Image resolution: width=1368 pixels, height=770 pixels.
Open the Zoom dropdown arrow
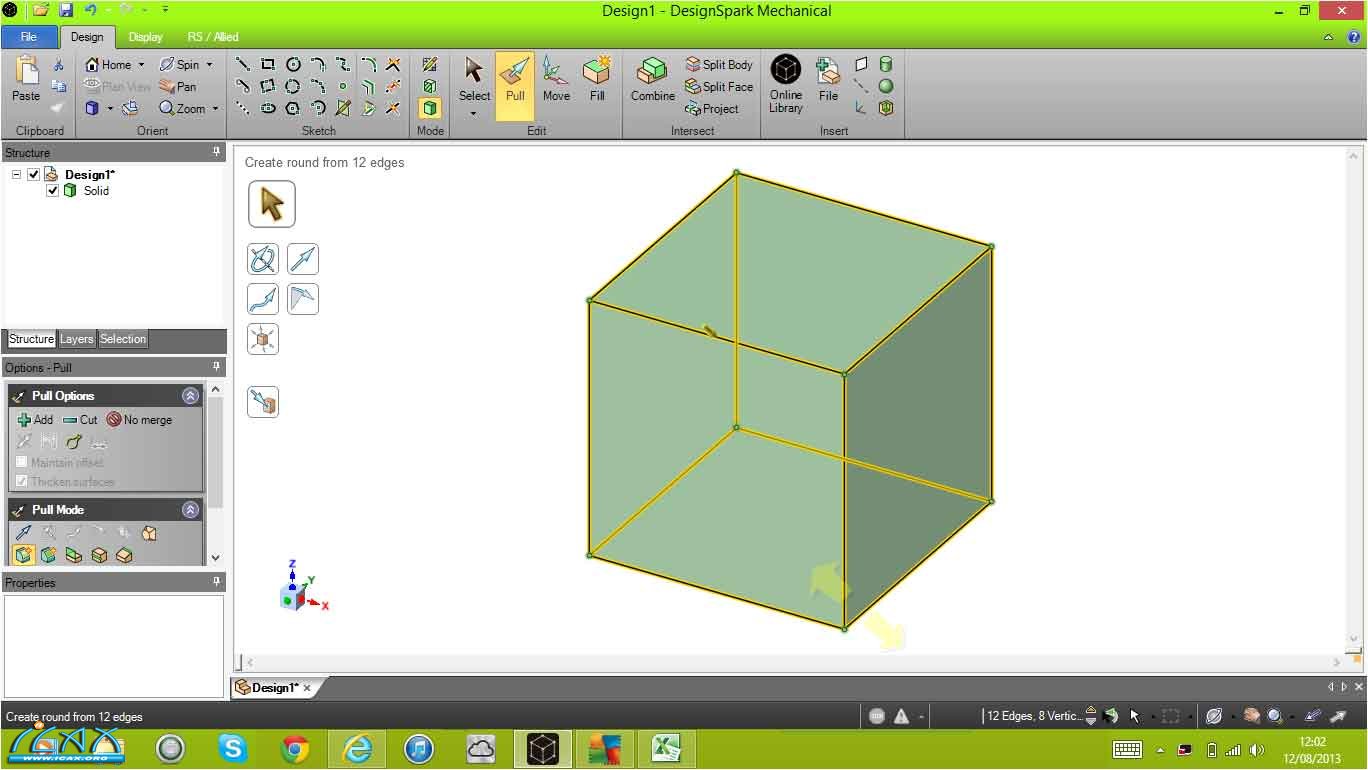click(x=215, y=109)
